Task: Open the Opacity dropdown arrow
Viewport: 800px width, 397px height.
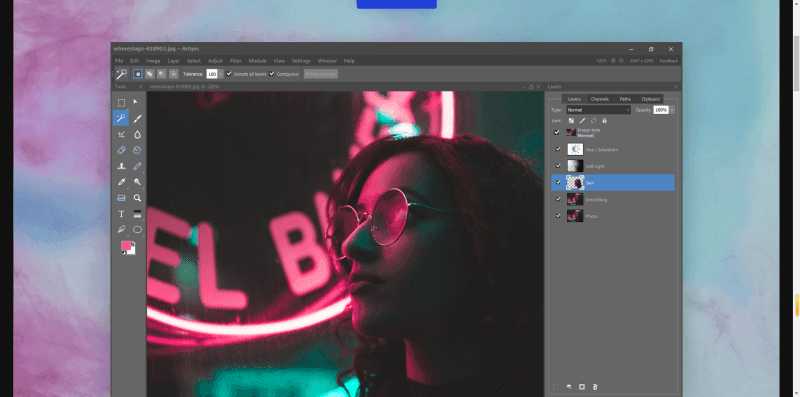Action: (672, 110)
